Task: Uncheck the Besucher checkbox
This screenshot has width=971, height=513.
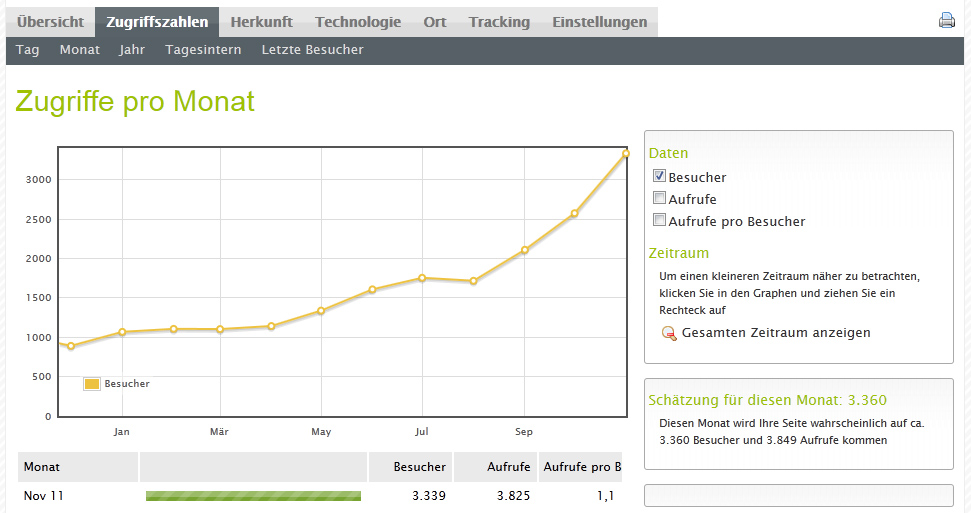Action: 660,176
